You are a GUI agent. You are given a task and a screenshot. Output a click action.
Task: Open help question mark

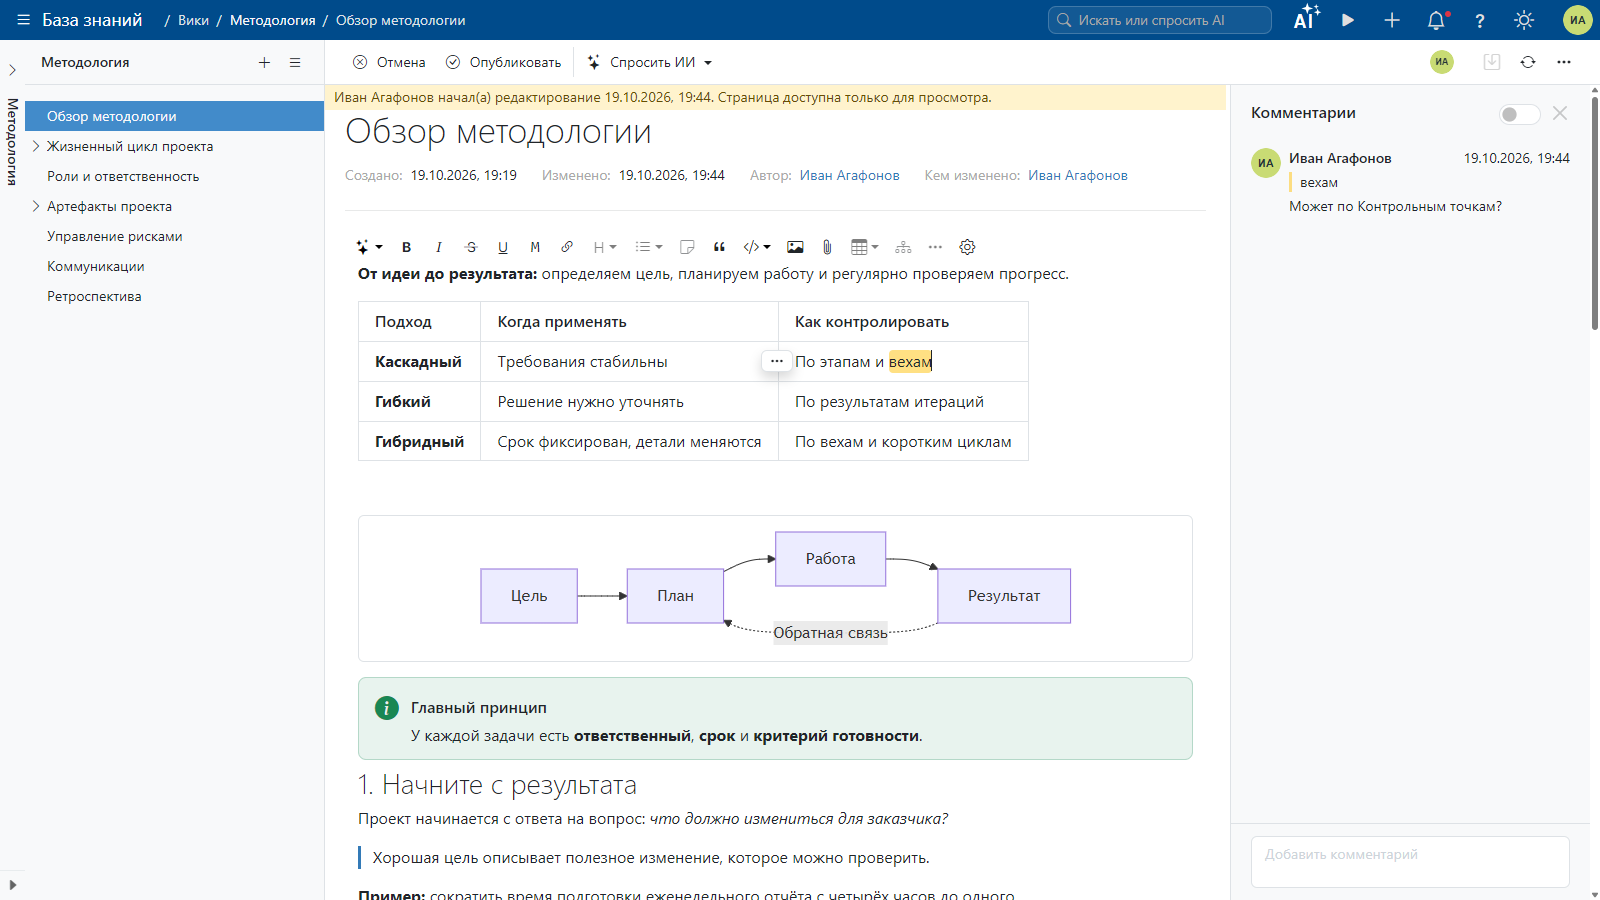[1480, 20]
